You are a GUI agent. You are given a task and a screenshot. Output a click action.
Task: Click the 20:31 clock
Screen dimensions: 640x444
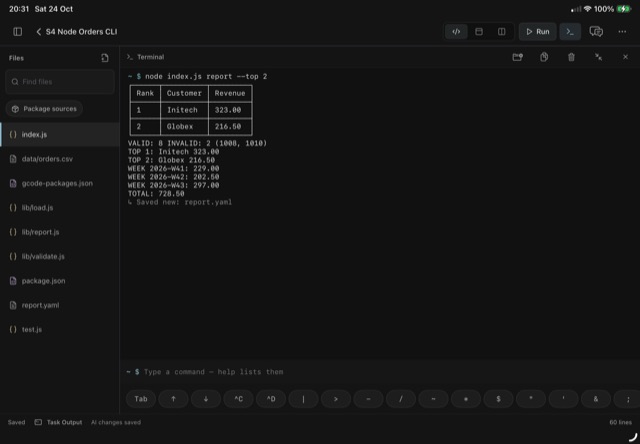19,9
